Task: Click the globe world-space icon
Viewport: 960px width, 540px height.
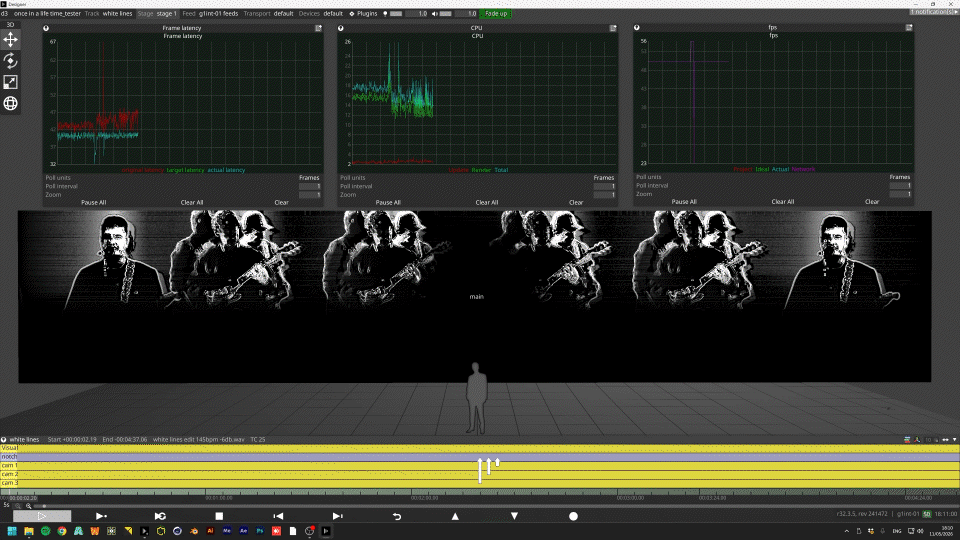Action: click(x=10, y=103)
